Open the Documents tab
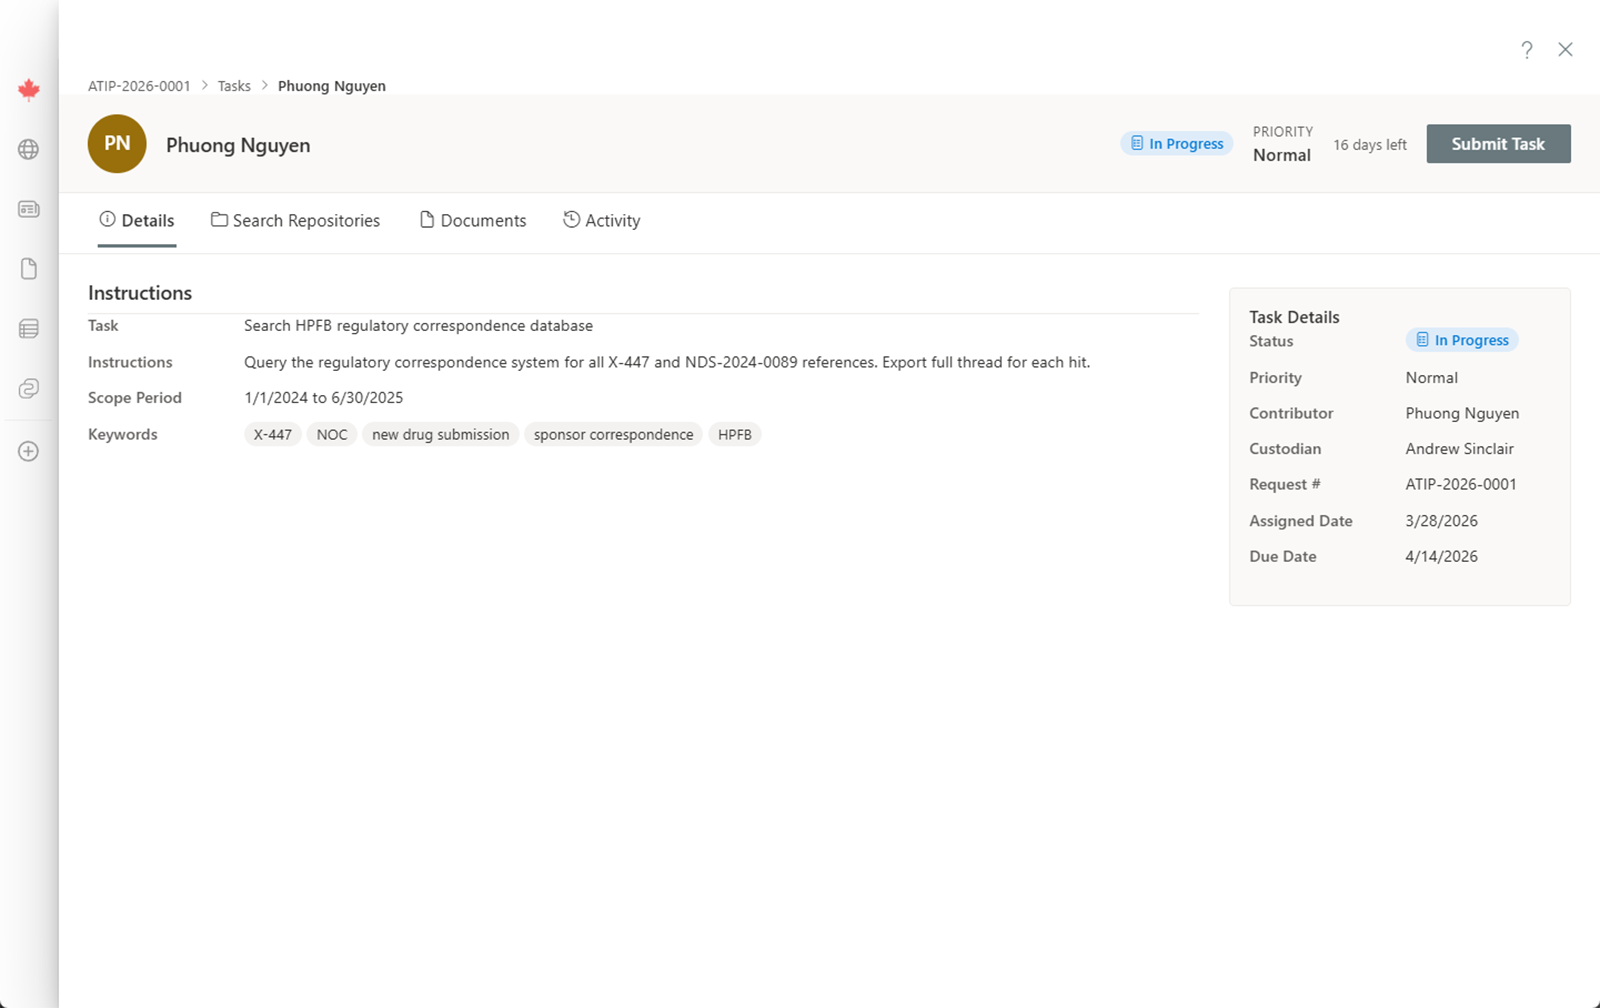1600x1008 pixels. point(472,221)
